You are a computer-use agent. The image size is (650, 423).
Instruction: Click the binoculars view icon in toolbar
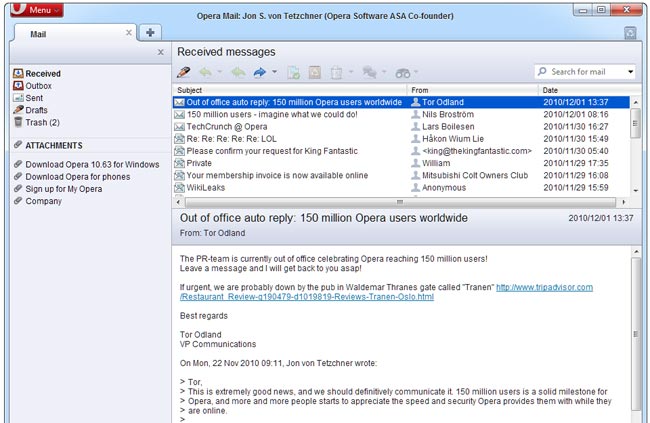(402, 72)
